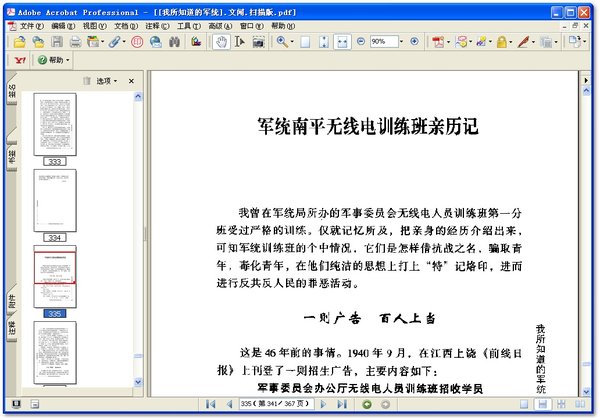Open the 工具 menu
Viewport: 600px width, 420px height.
189,26
